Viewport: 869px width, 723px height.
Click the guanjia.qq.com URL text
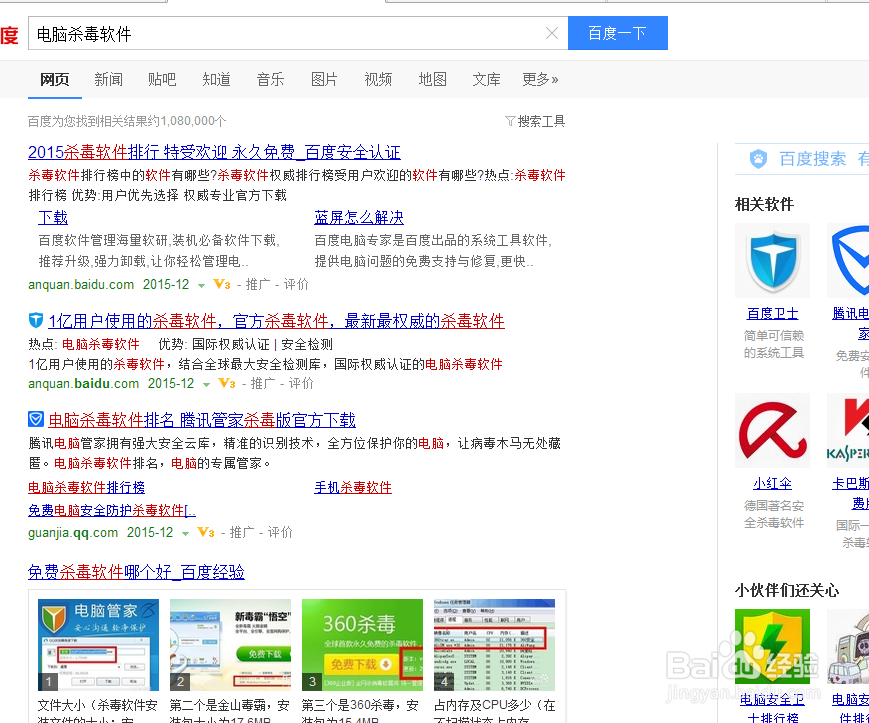(x=73, y=533)
